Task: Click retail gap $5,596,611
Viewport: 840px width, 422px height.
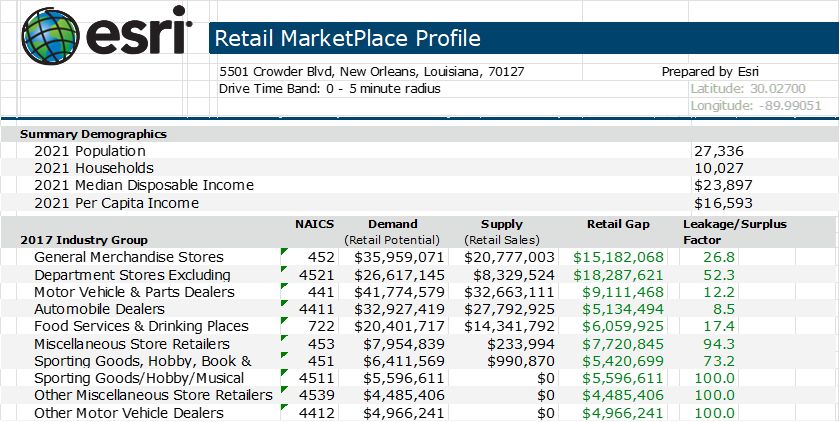Action: tap(623, 378)
